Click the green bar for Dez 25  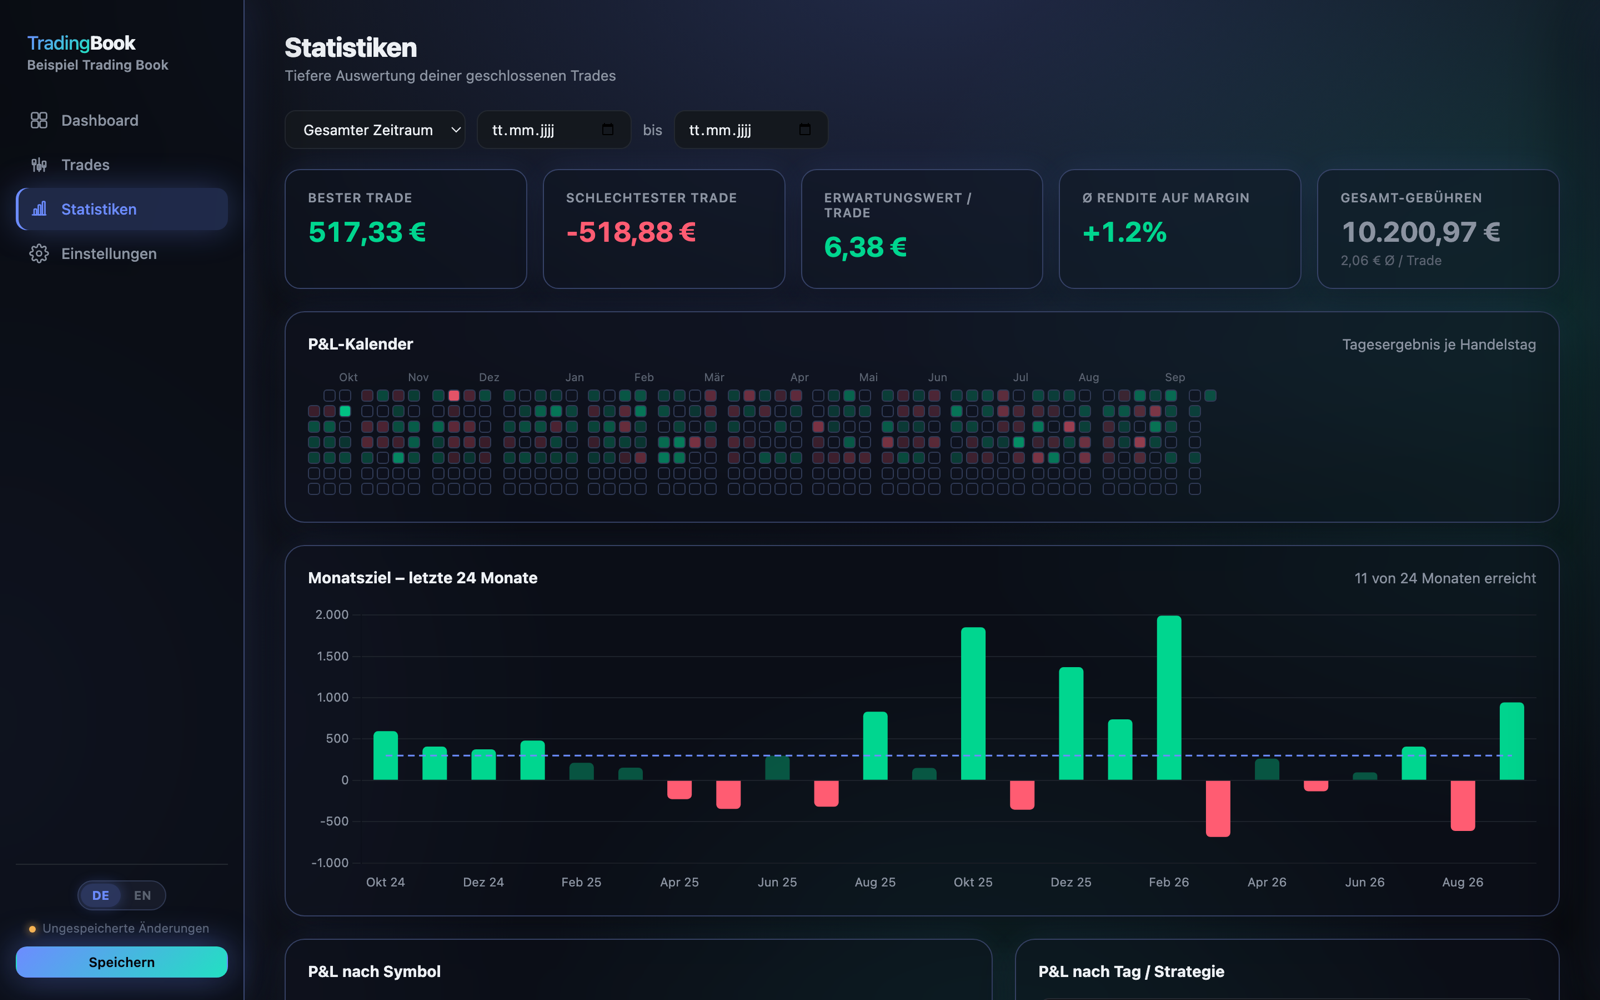(x=1071, y=724)
